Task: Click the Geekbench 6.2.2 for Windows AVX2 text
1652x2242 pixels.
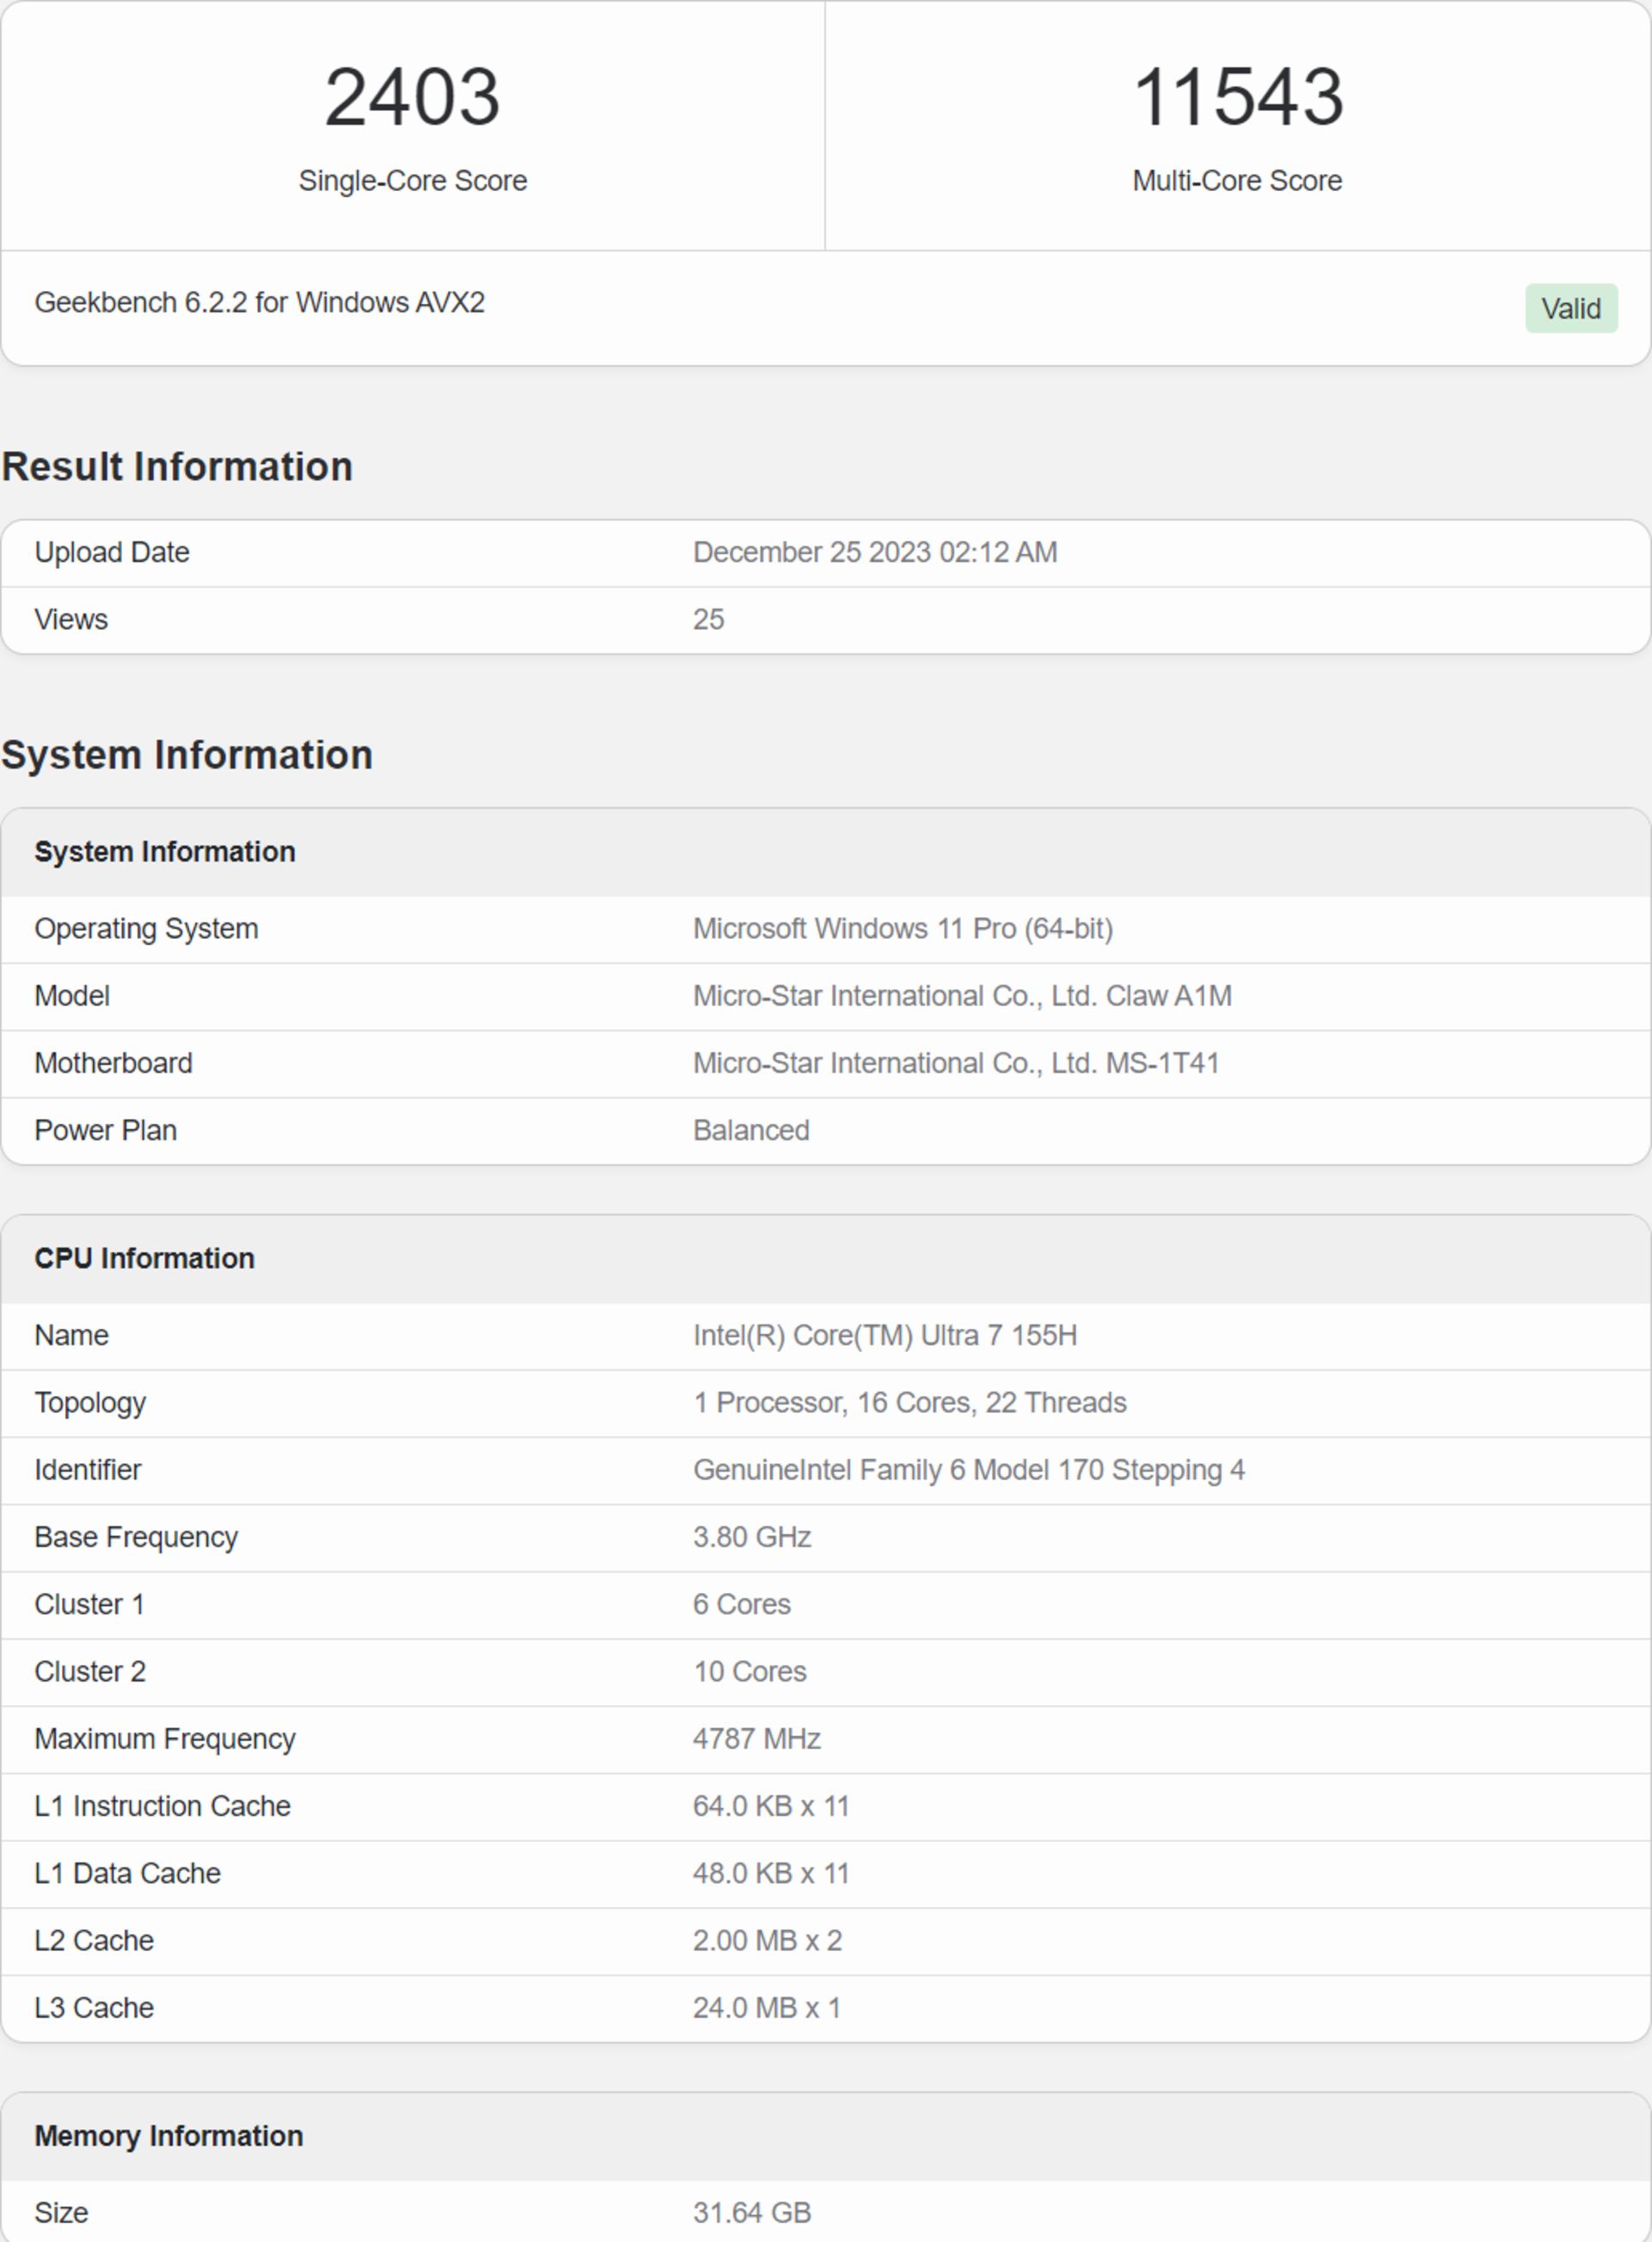Action: 259,302
